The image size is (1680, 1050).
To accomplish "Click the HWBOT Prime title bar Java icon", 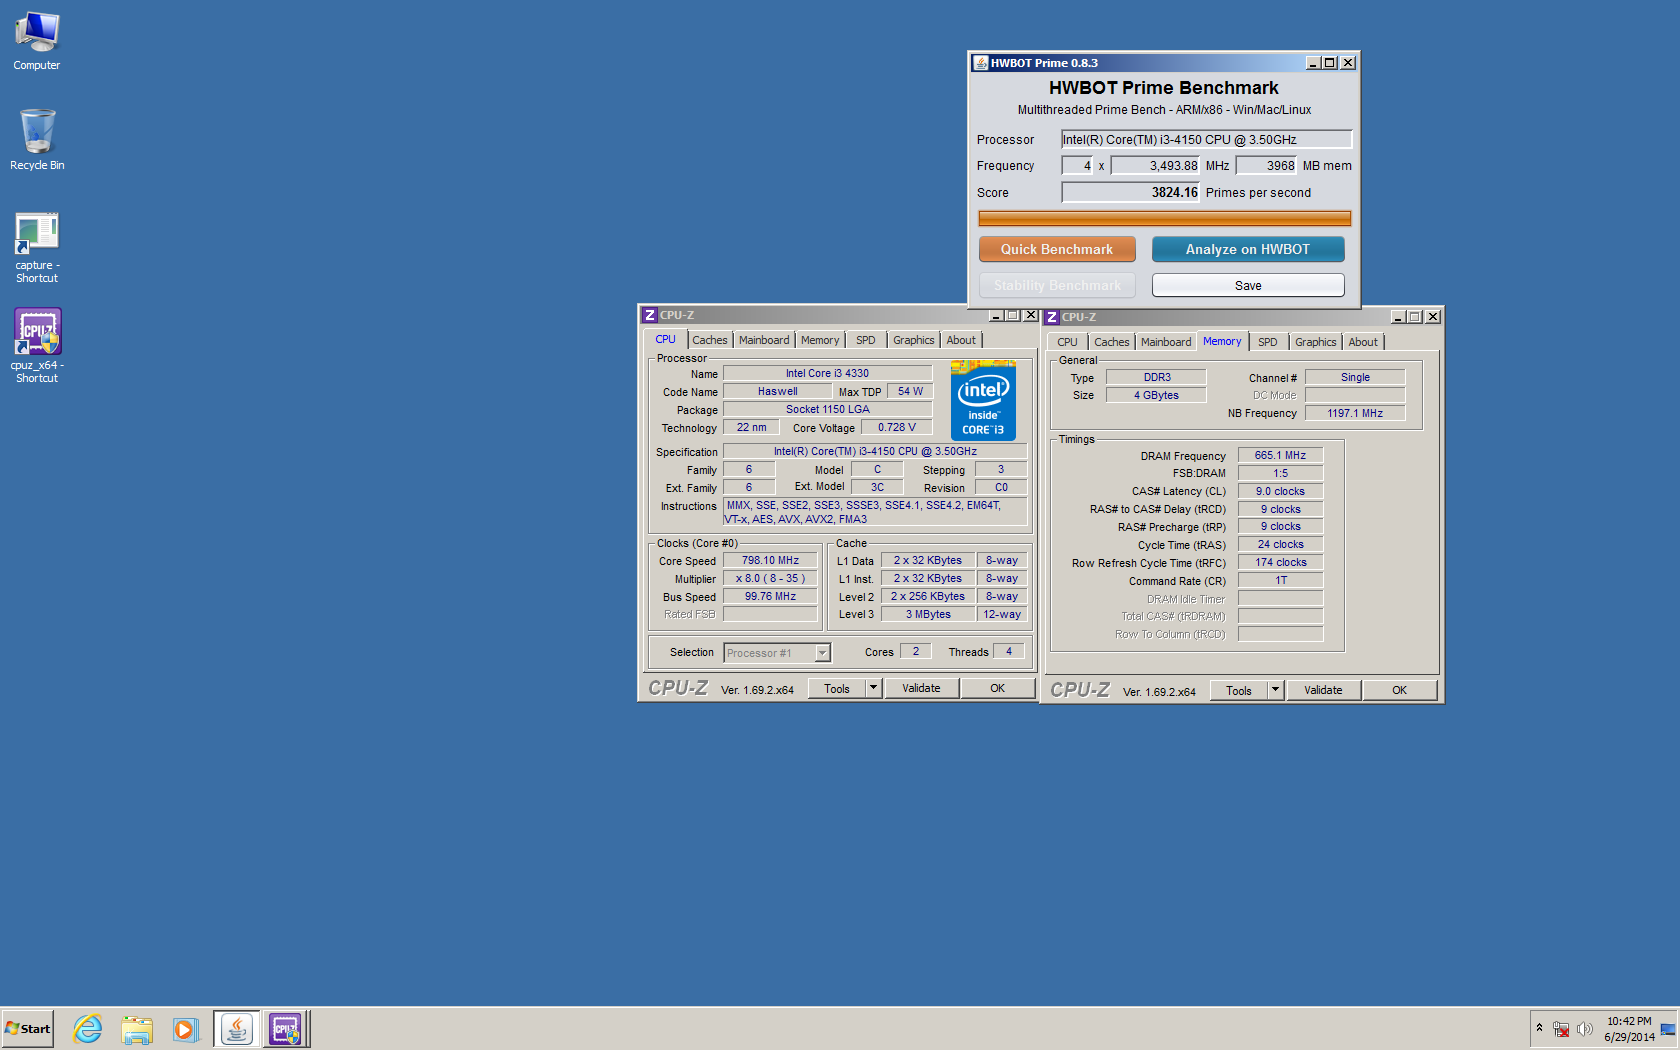I will click(981, 63).
